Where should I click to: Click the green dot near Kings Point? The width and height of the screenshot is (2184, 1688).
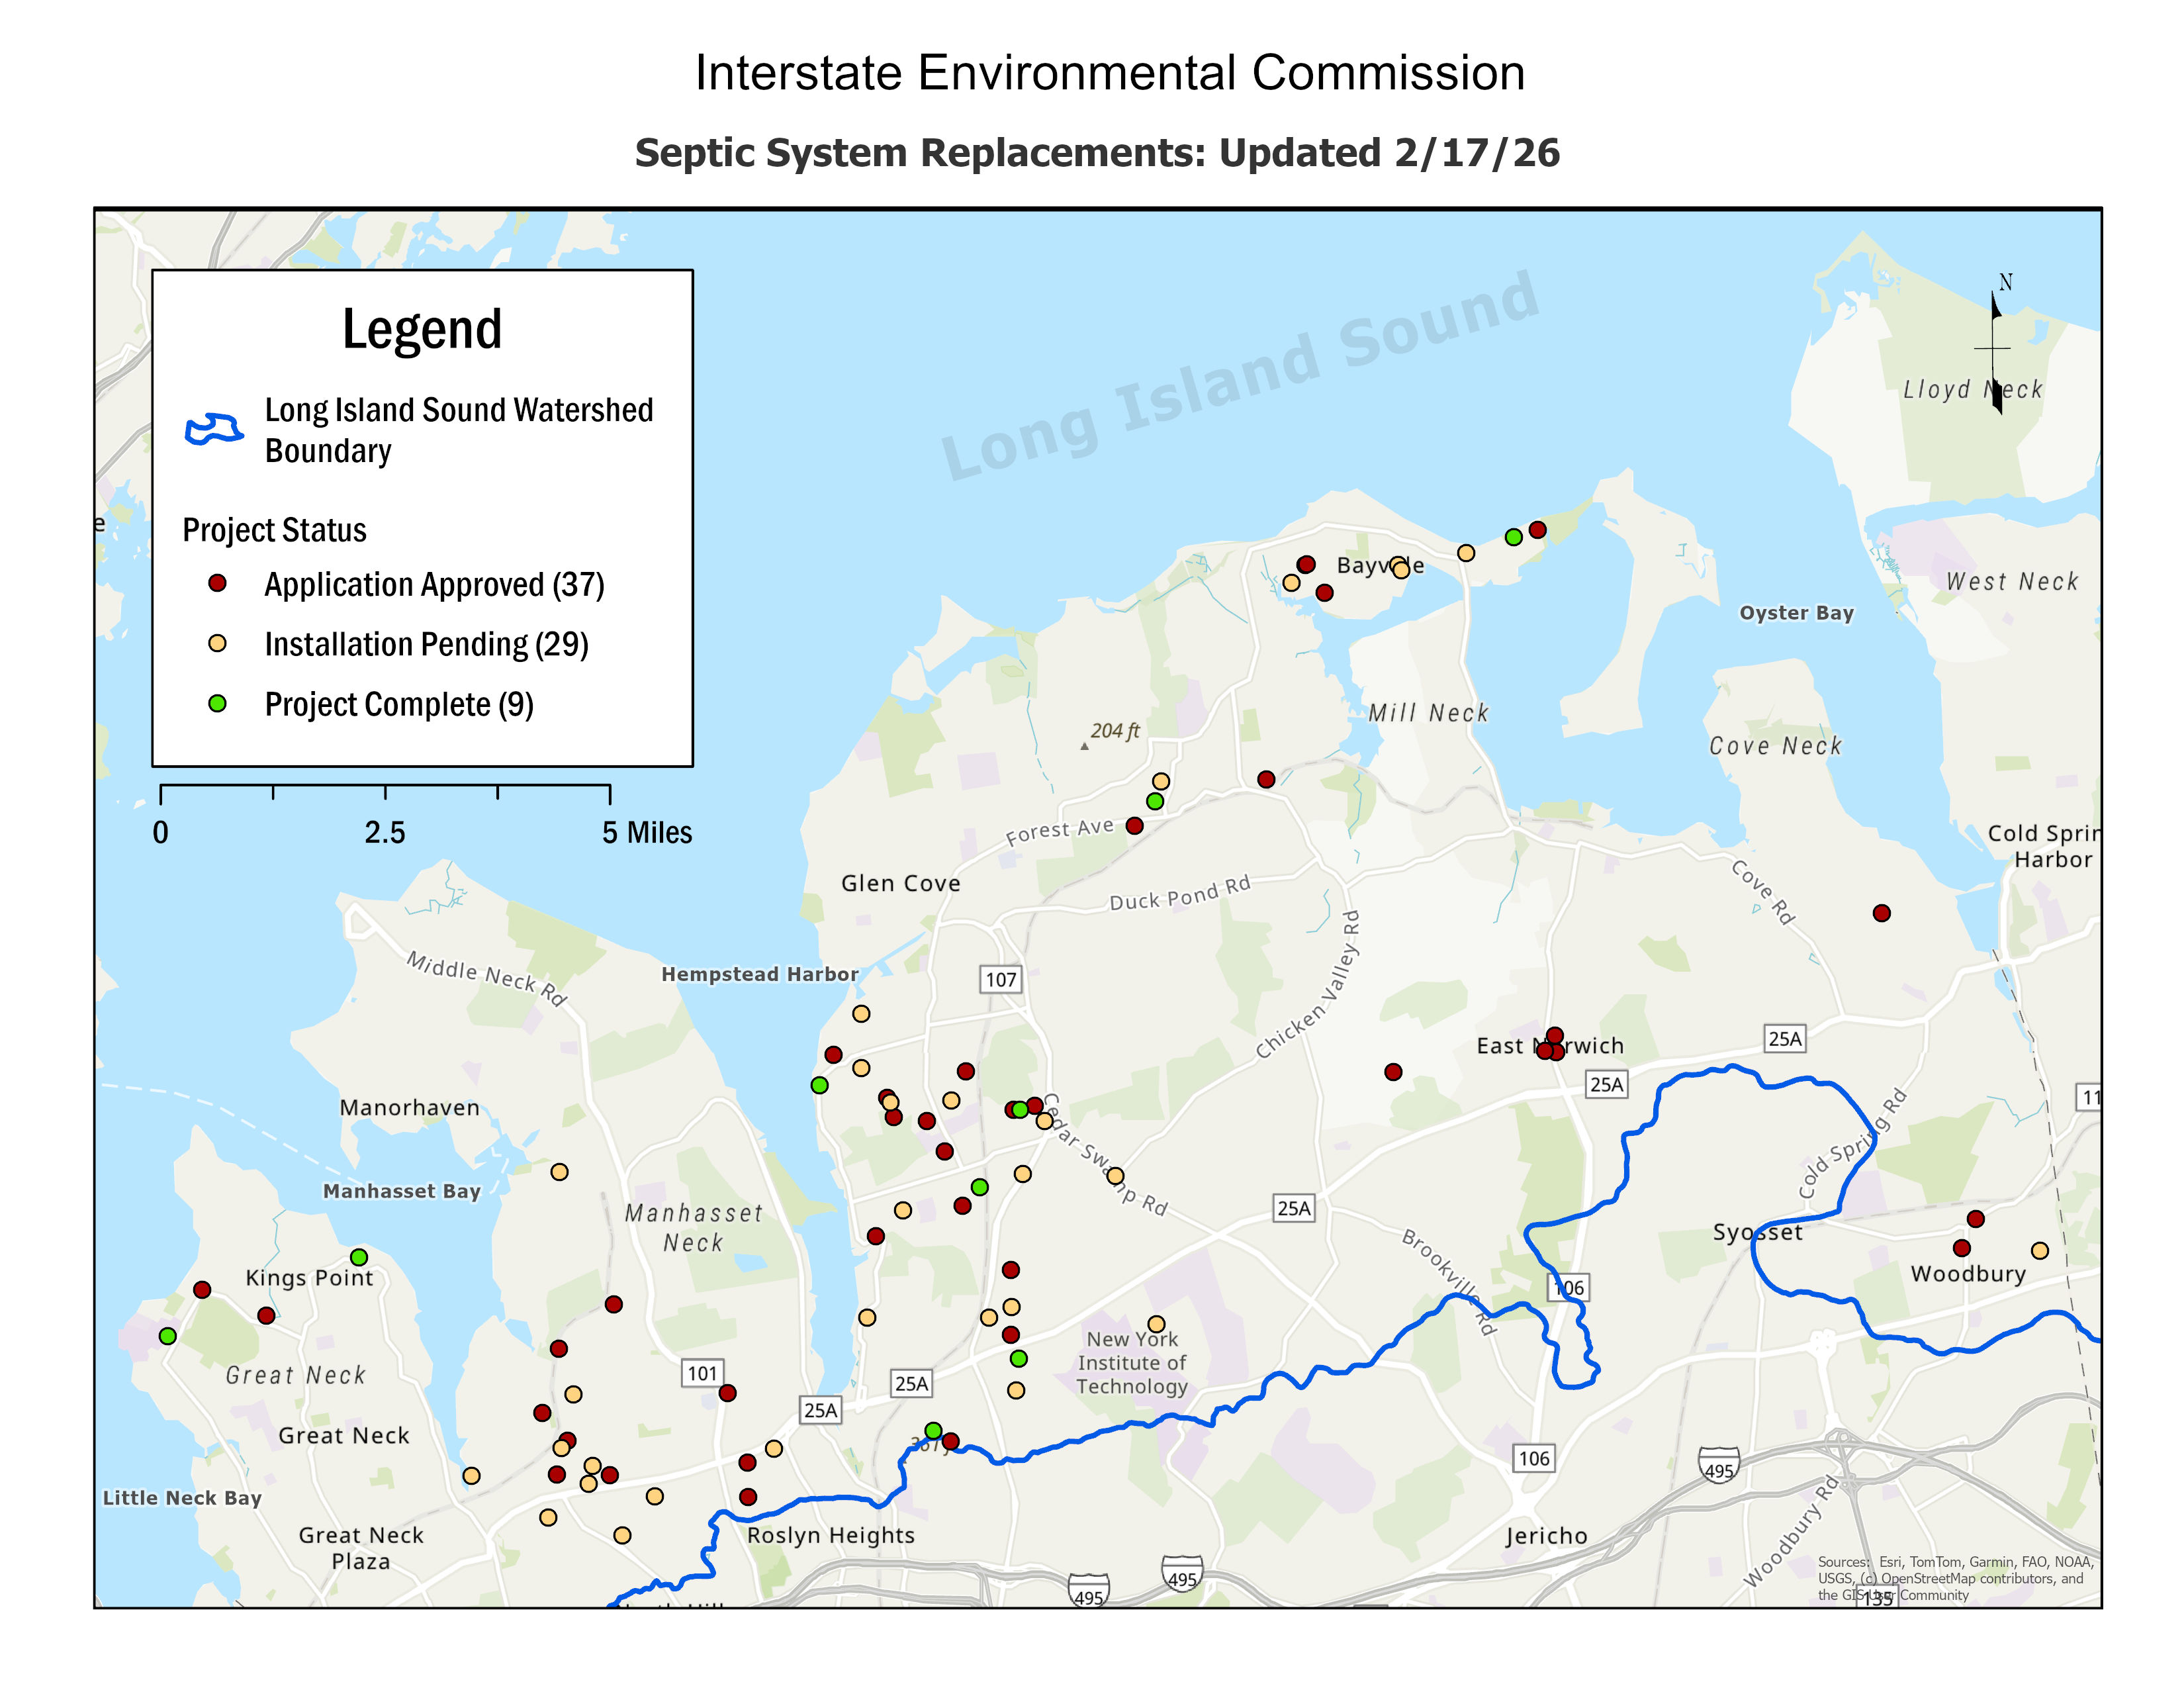pyautogui.click(x=359, y=1257)
